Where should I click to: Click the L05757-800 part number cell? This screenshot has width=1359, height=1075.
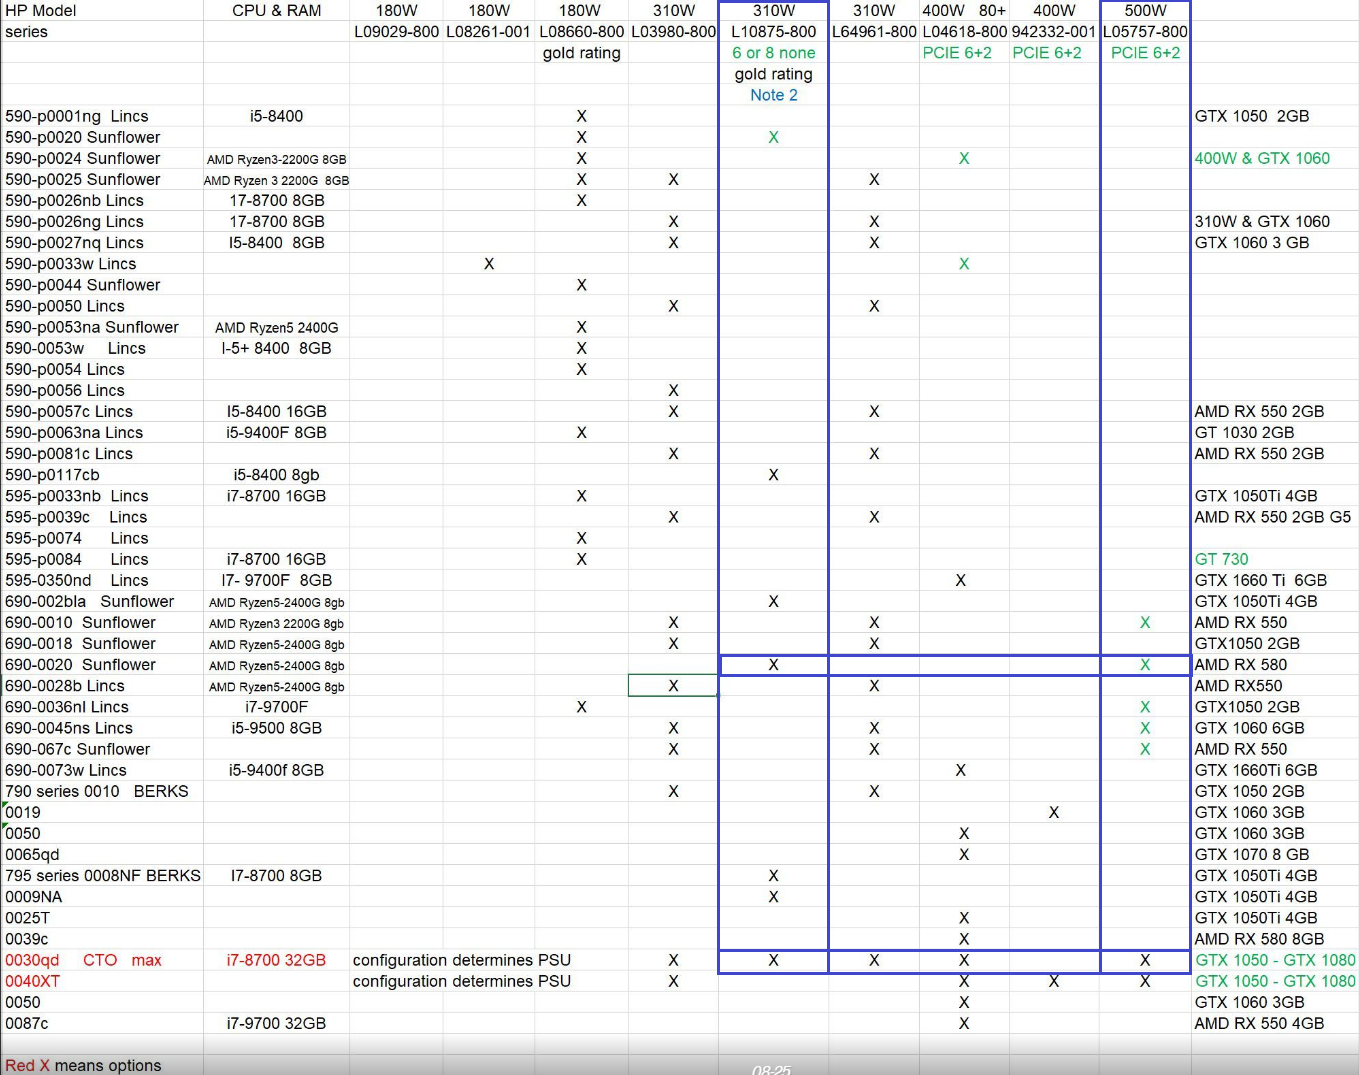pyautogui.click(x=1145, y=31)
